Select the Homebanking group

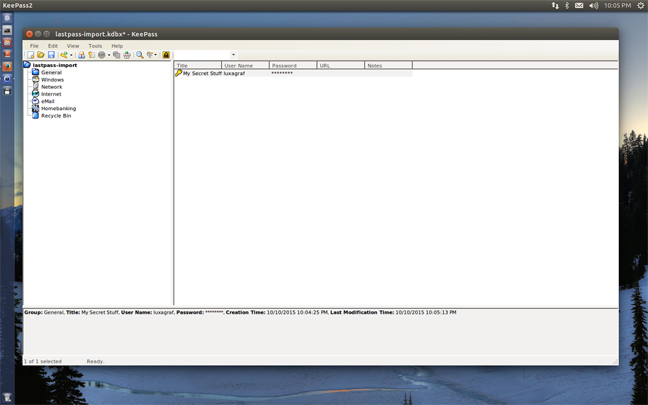point(58,109)
